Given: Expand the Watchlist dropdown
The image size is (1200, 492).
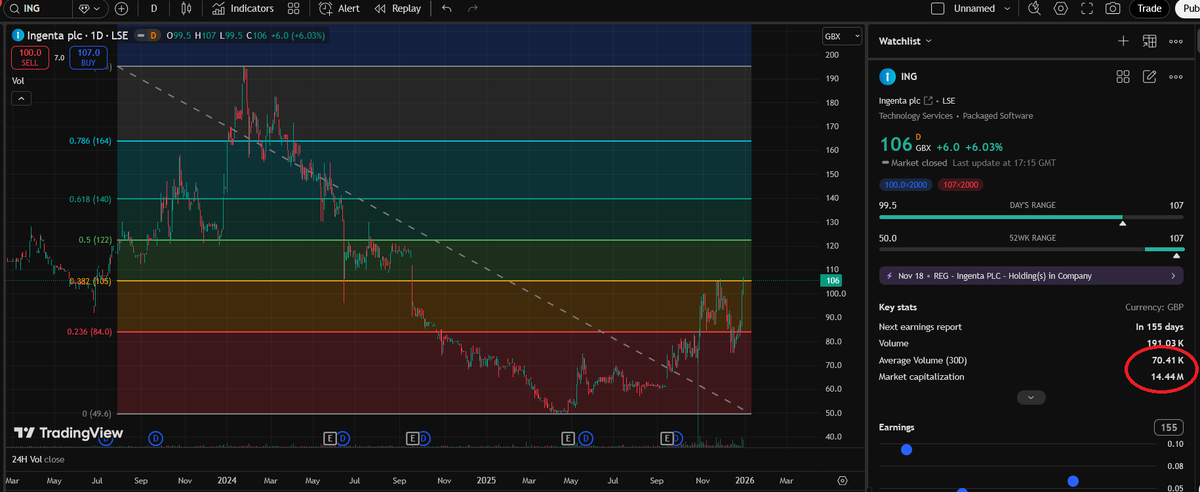Looking at the screenshot, I should 905,41.
